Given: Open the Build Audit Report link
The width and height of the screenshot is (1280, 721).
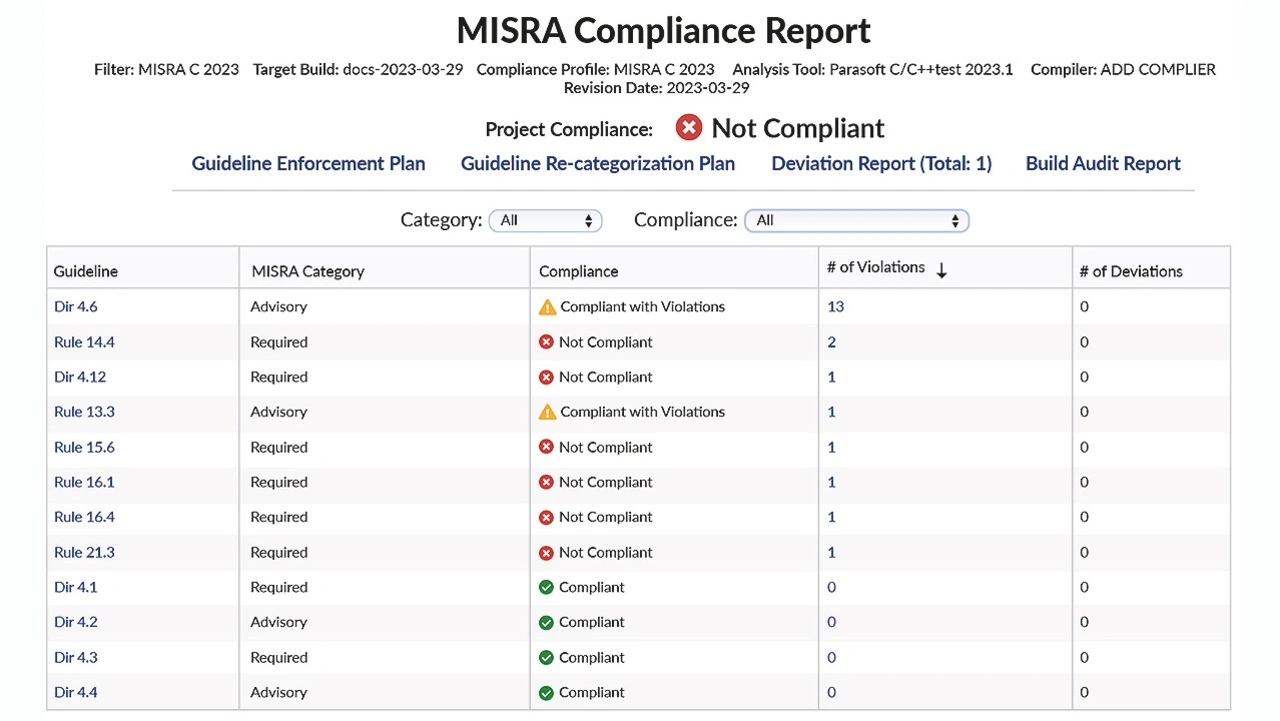Looking at the screenshot, I should click(1103, 163).
